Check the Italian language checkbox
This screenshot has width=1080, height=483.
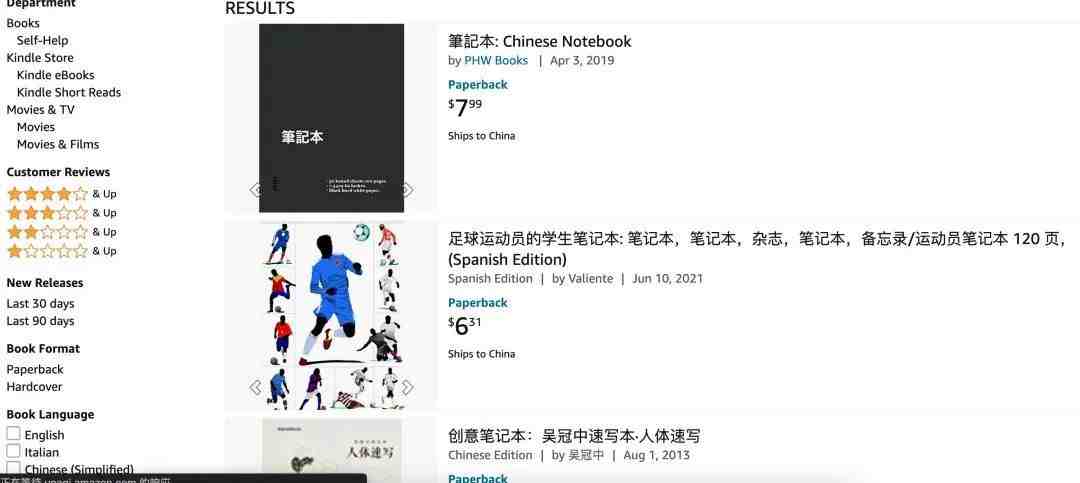tap(13, 451)
